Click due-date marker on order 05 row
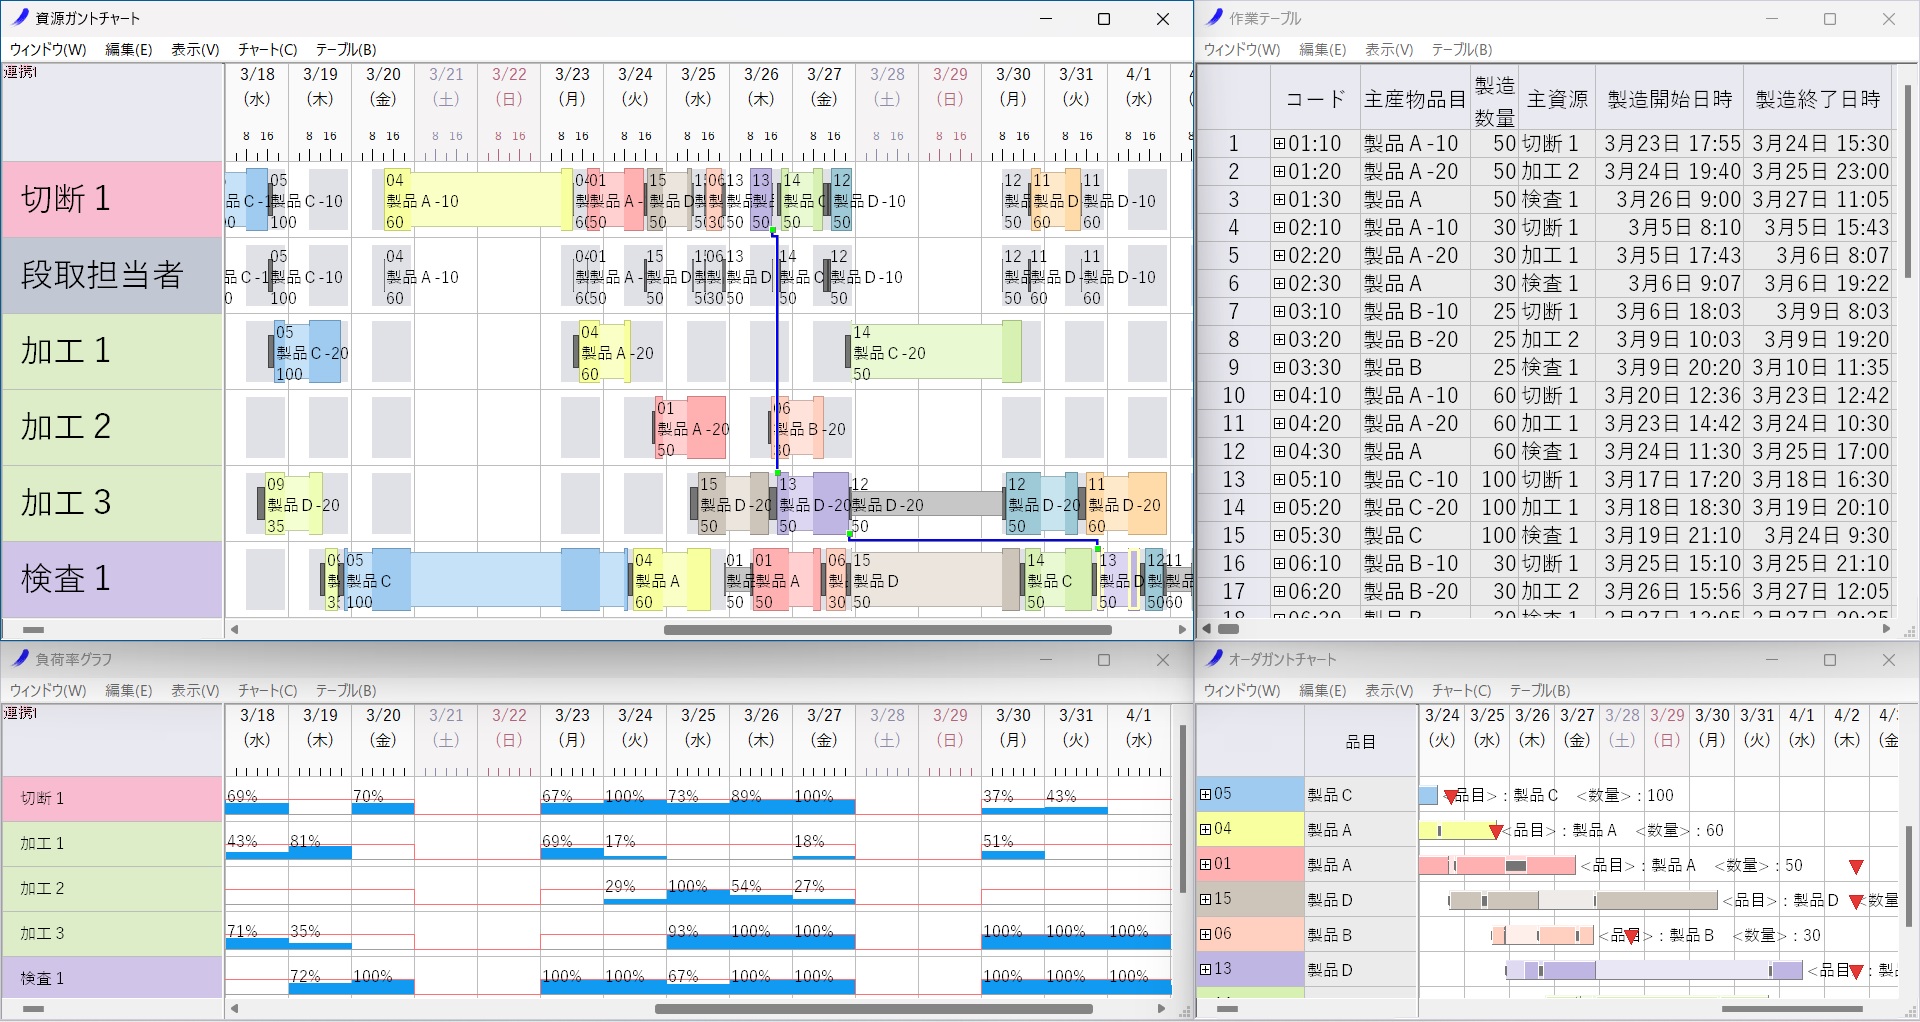This screenshot has width=1920, height=1022. point(1450,797)
